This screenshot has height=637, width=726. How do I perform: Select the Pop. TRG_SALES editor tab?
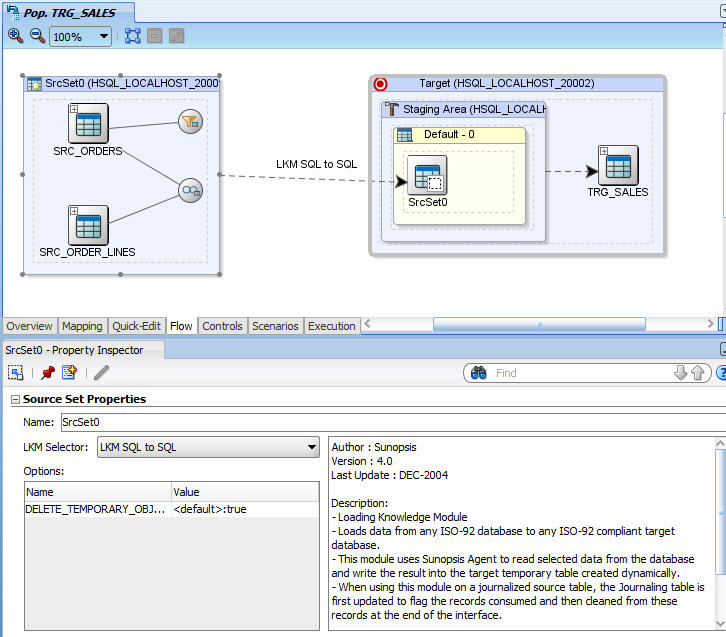click(x=69, y=12)
